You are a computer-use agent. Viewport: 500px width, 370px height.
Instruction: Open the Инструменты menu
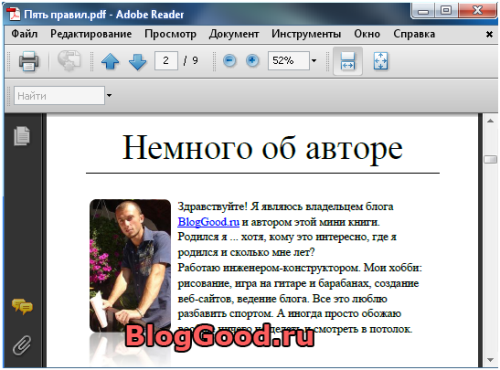(x=306, y=34)
